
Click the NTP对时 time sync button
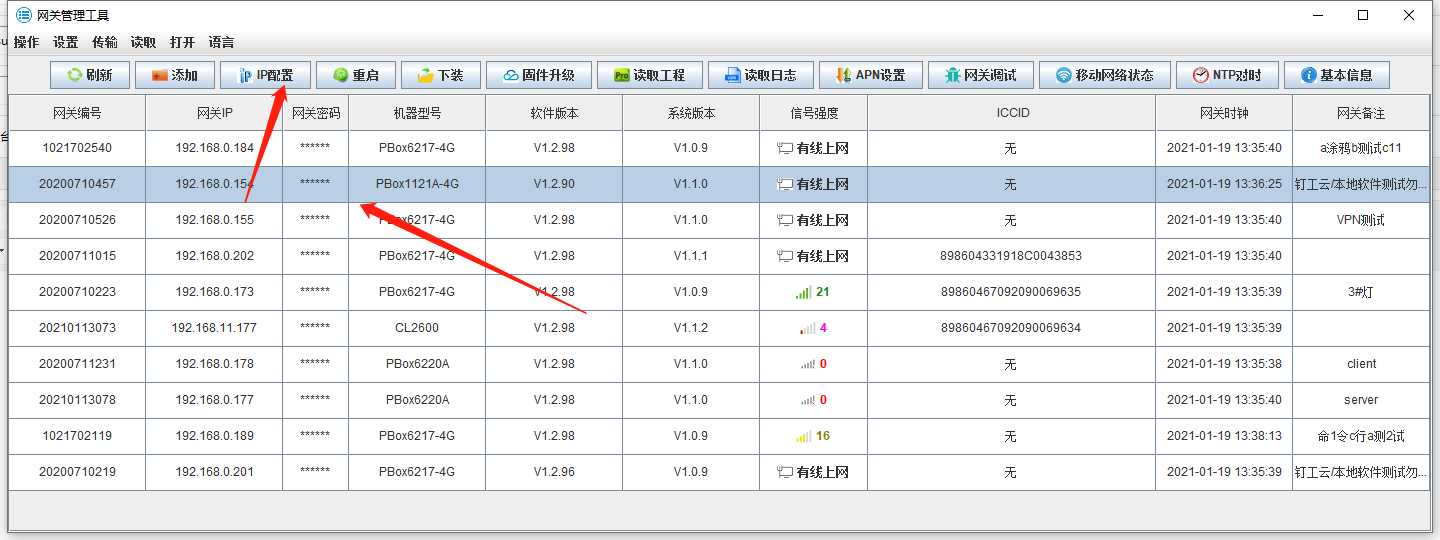tap(1226, 75)
